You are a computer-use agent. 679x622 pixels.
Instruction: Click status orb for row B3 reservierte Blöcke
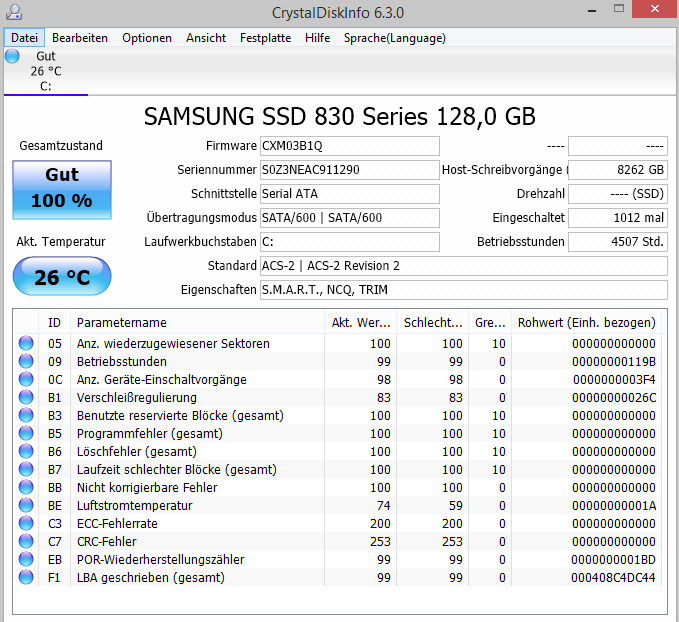click(x=26, y=415)
